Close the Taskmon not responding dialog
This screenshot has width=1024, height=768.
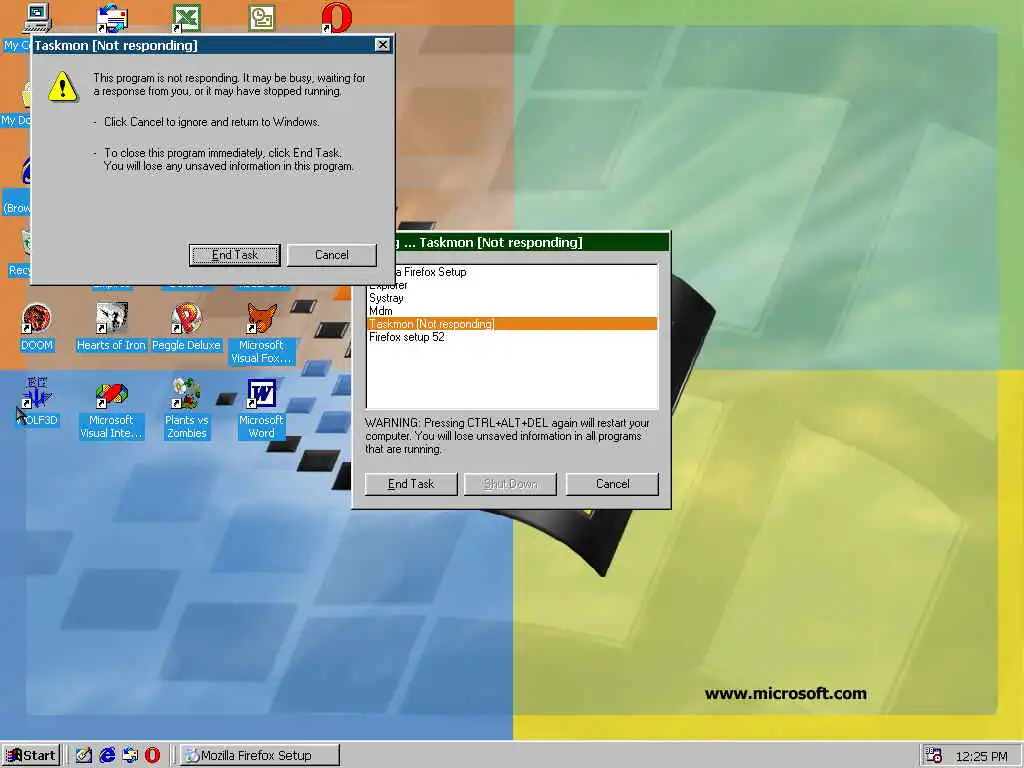point(383,44)
